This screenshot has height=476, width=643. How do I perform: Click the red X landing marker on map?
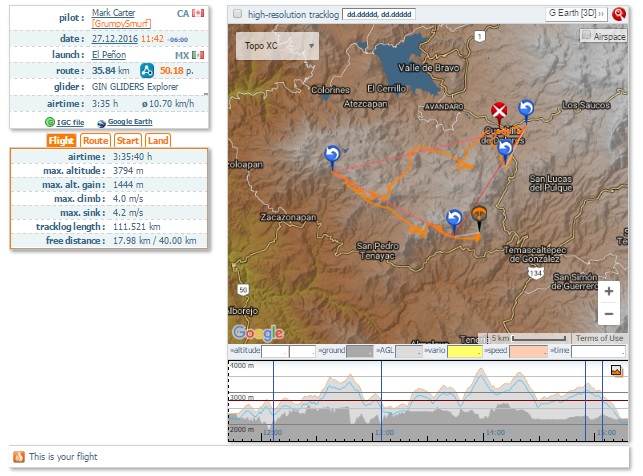[499, 110]
